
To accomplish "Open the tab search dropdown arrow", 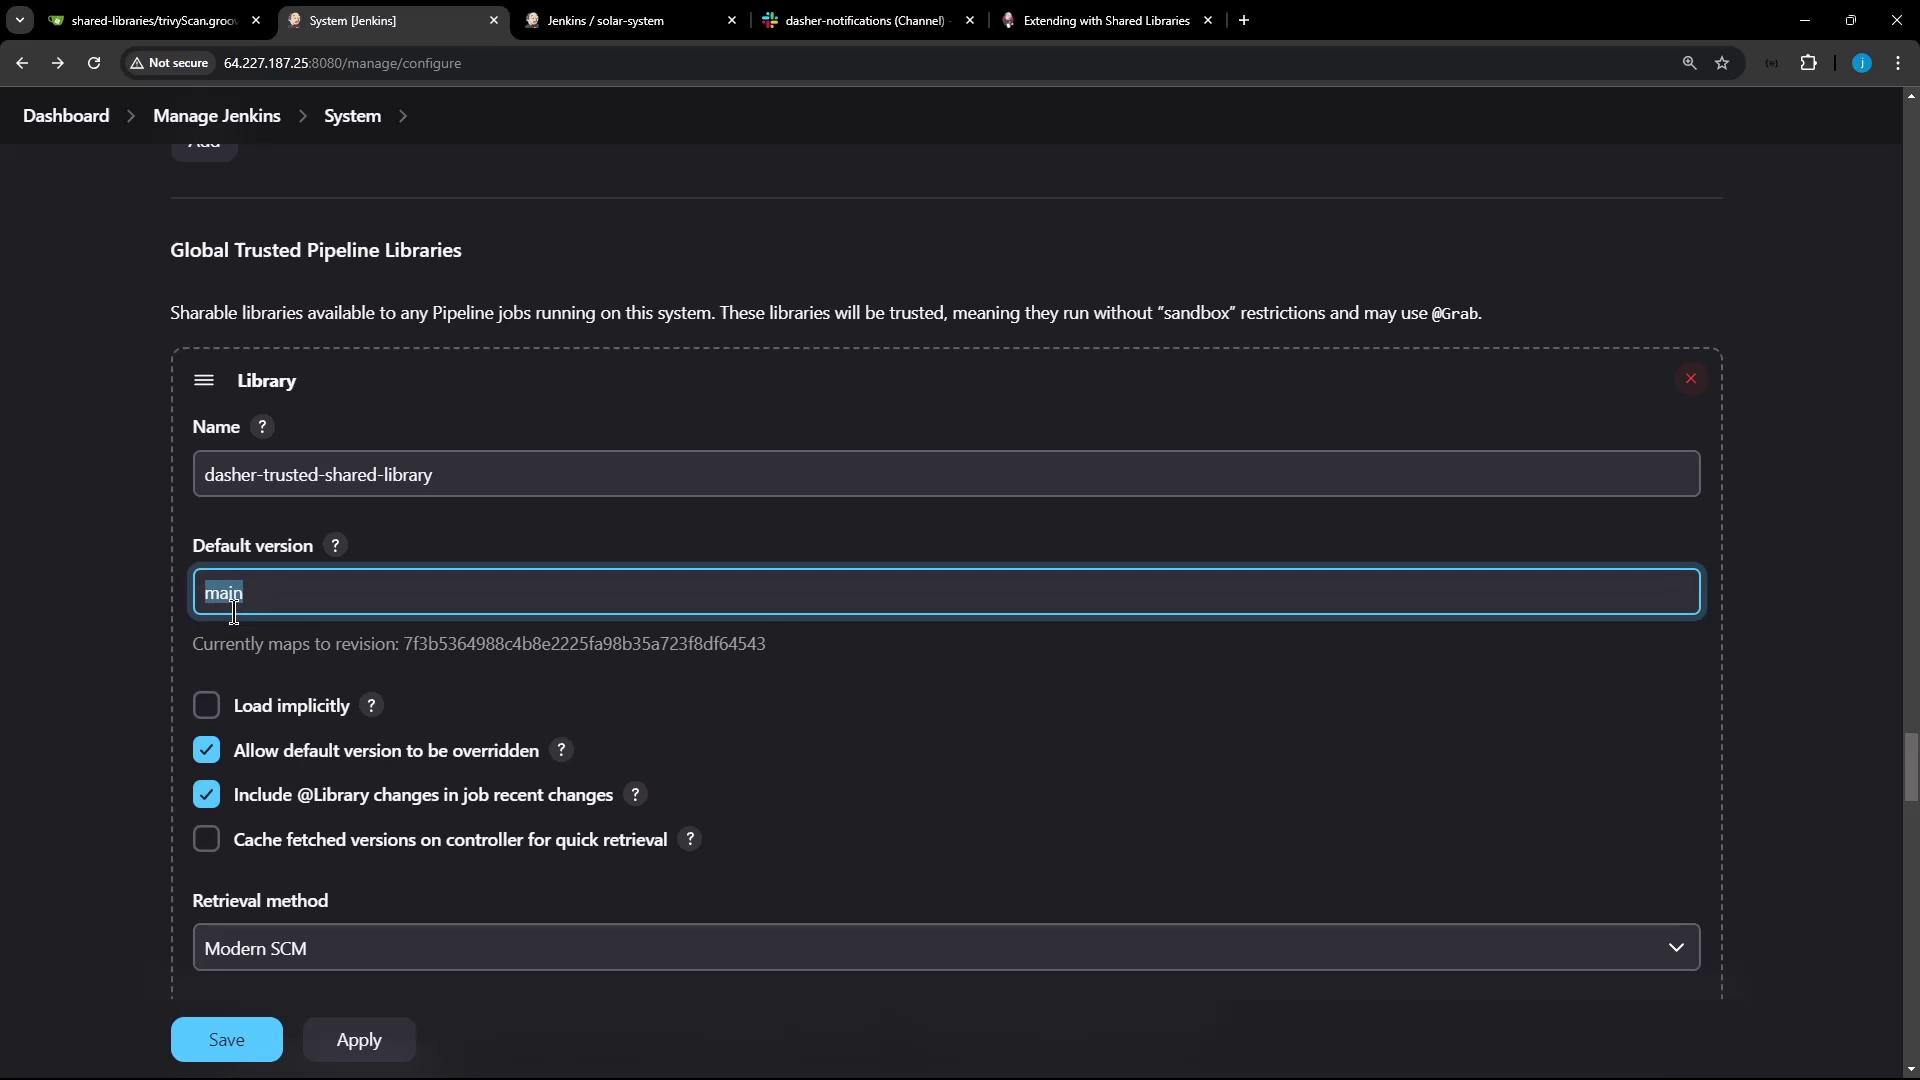I will (19, 20).
